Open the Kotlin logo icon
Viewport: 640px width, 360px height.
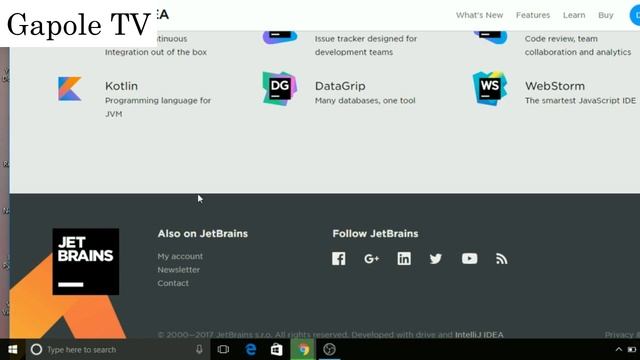point(70,89)
